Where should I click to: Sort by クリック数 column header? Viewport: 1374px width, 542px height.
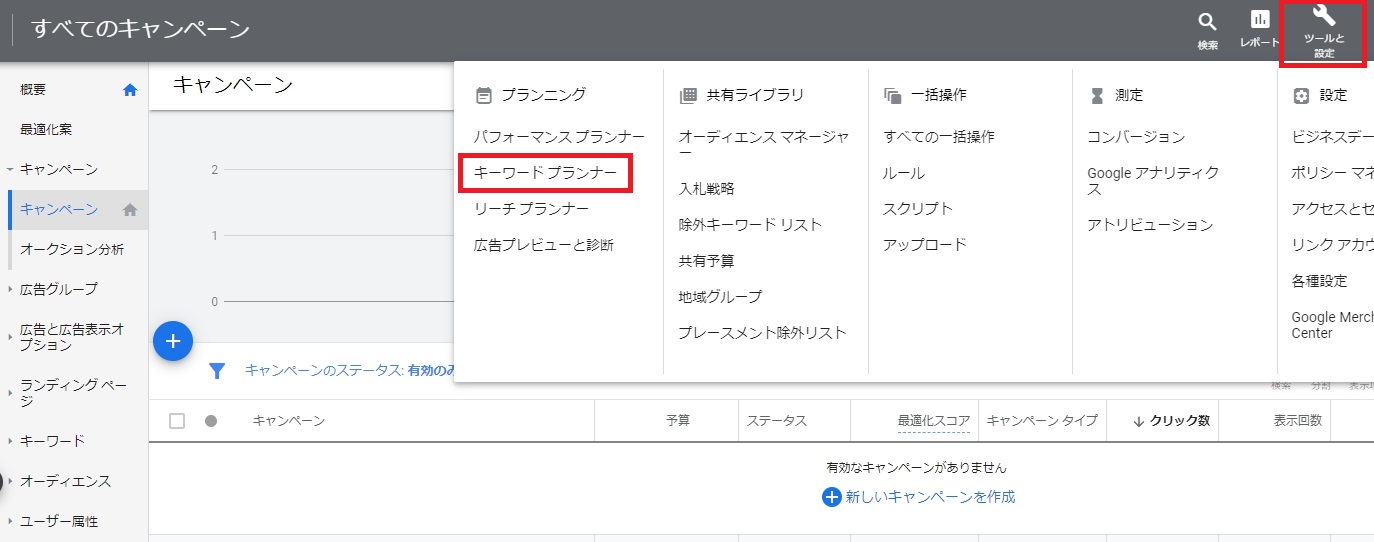coord(1171,421)
